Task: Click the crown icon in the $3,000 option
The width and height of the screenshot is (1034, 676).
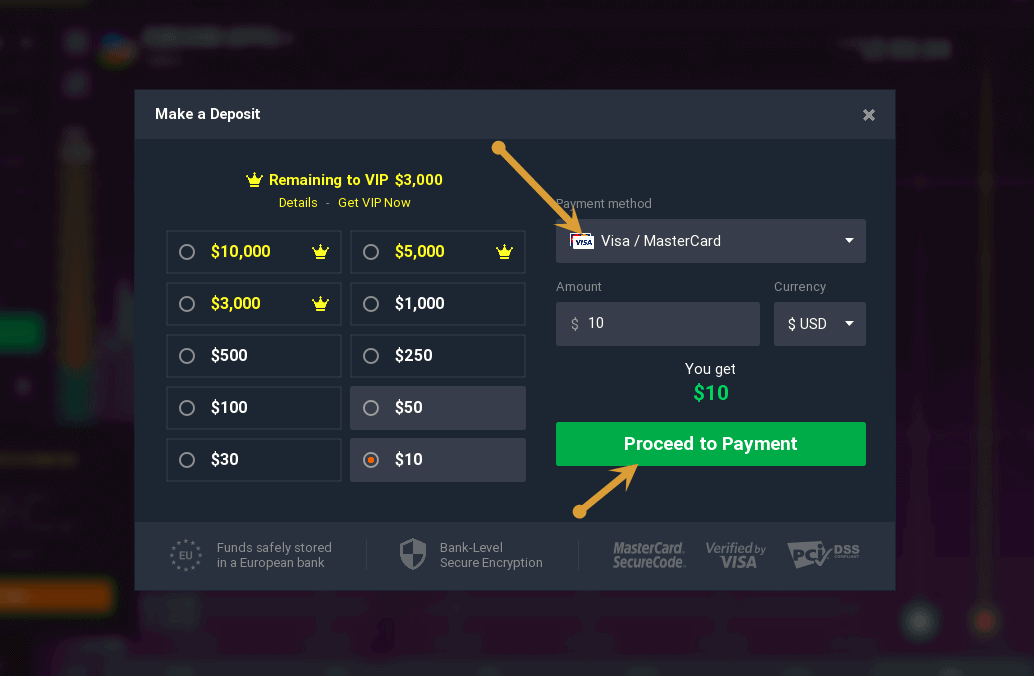Action: pos(320,303)
